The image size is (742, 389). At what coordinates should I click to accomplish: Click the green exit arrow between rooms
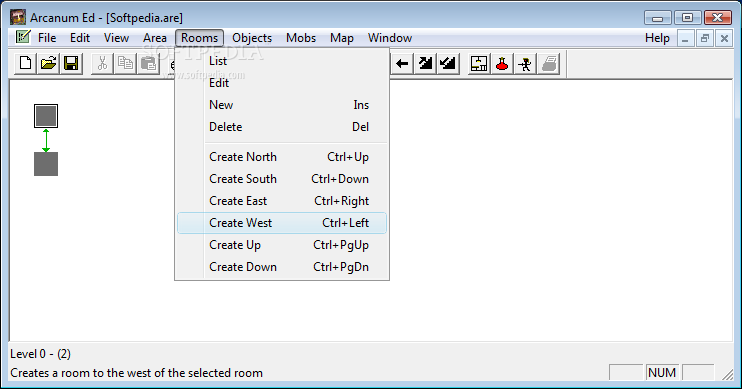[x=46, y=140]
